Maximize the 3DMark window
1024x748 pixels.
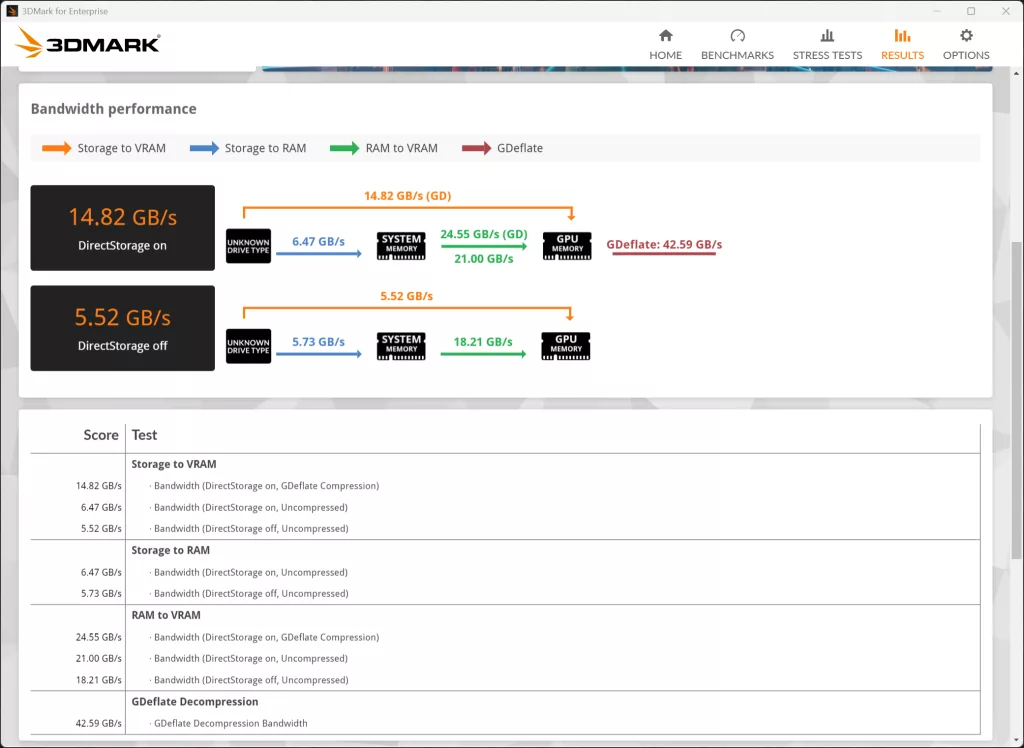[971, 11]
